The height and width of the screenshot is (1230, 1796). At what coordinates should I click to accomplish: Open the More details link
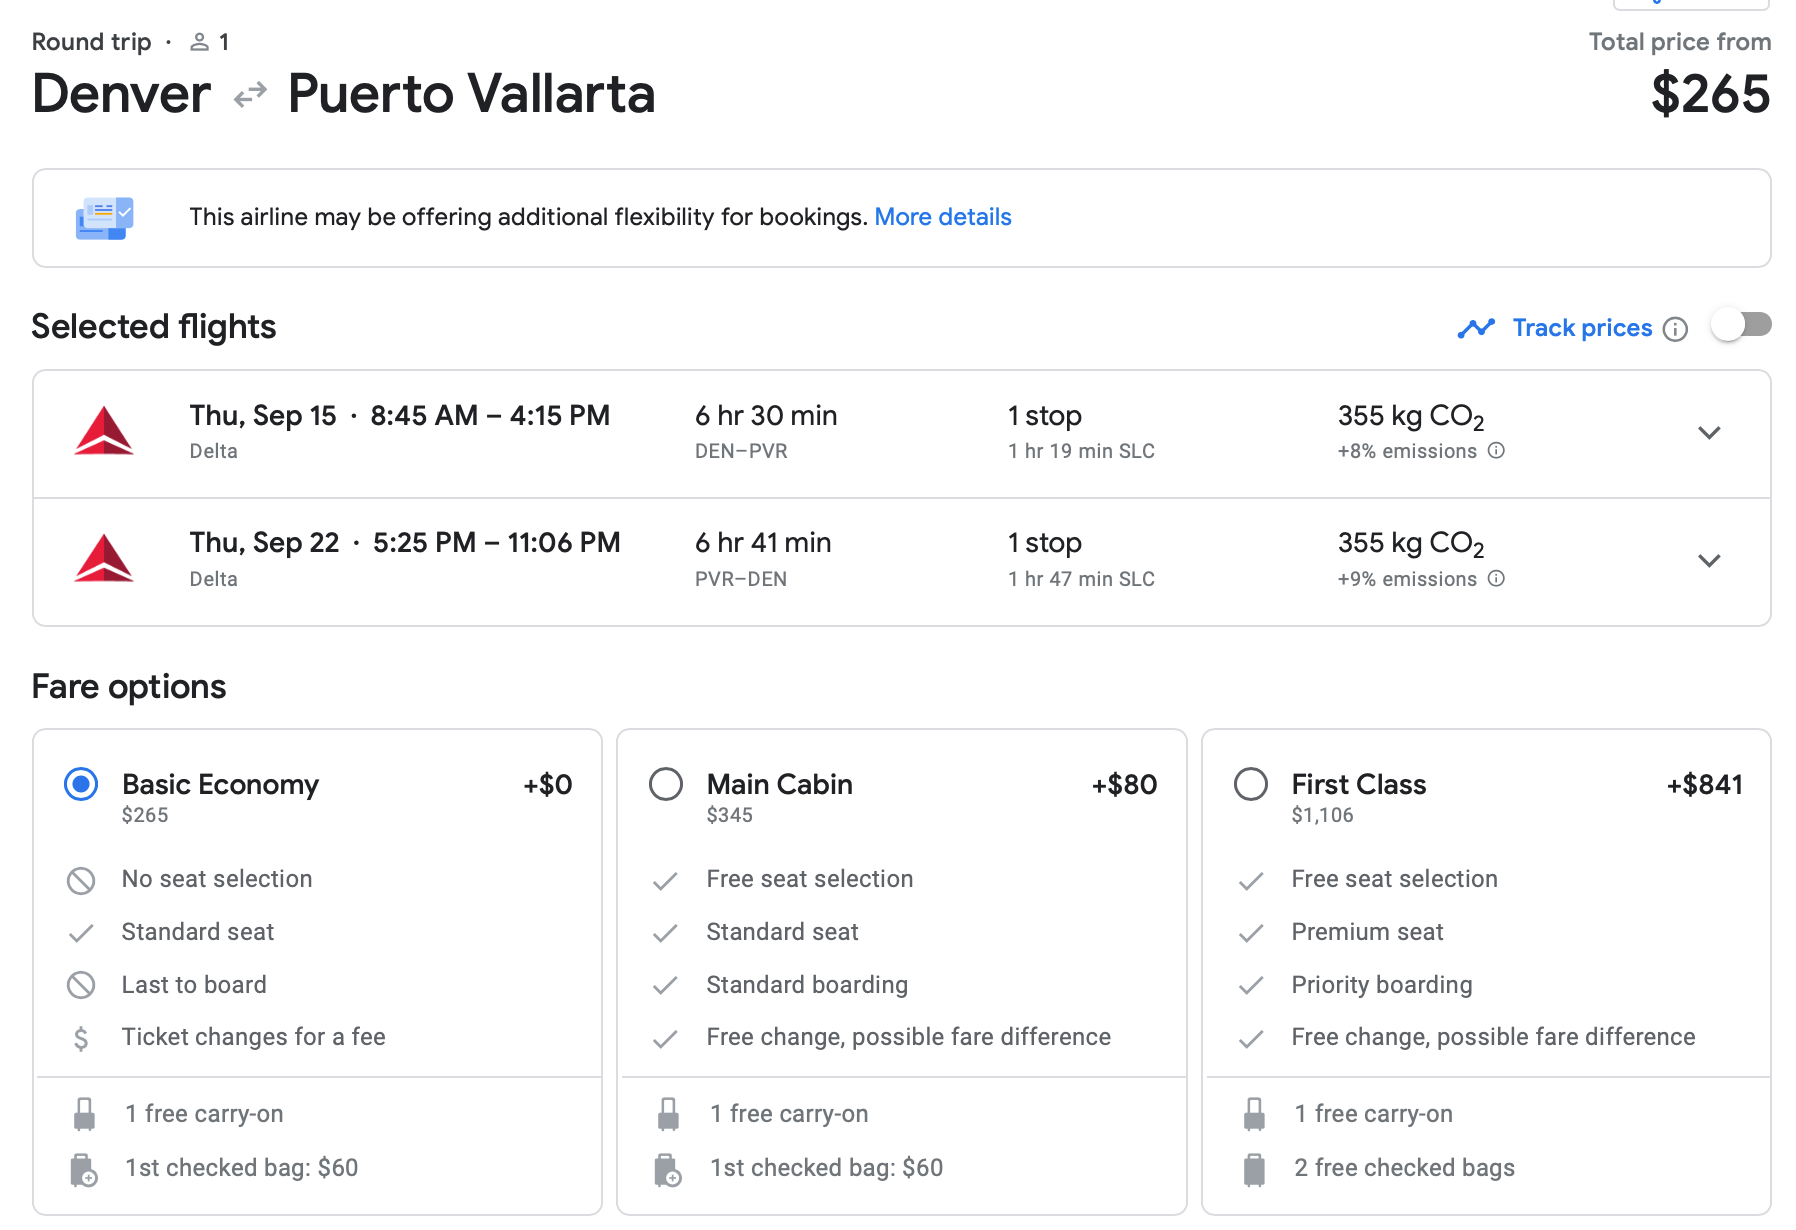tap(942, 217)
